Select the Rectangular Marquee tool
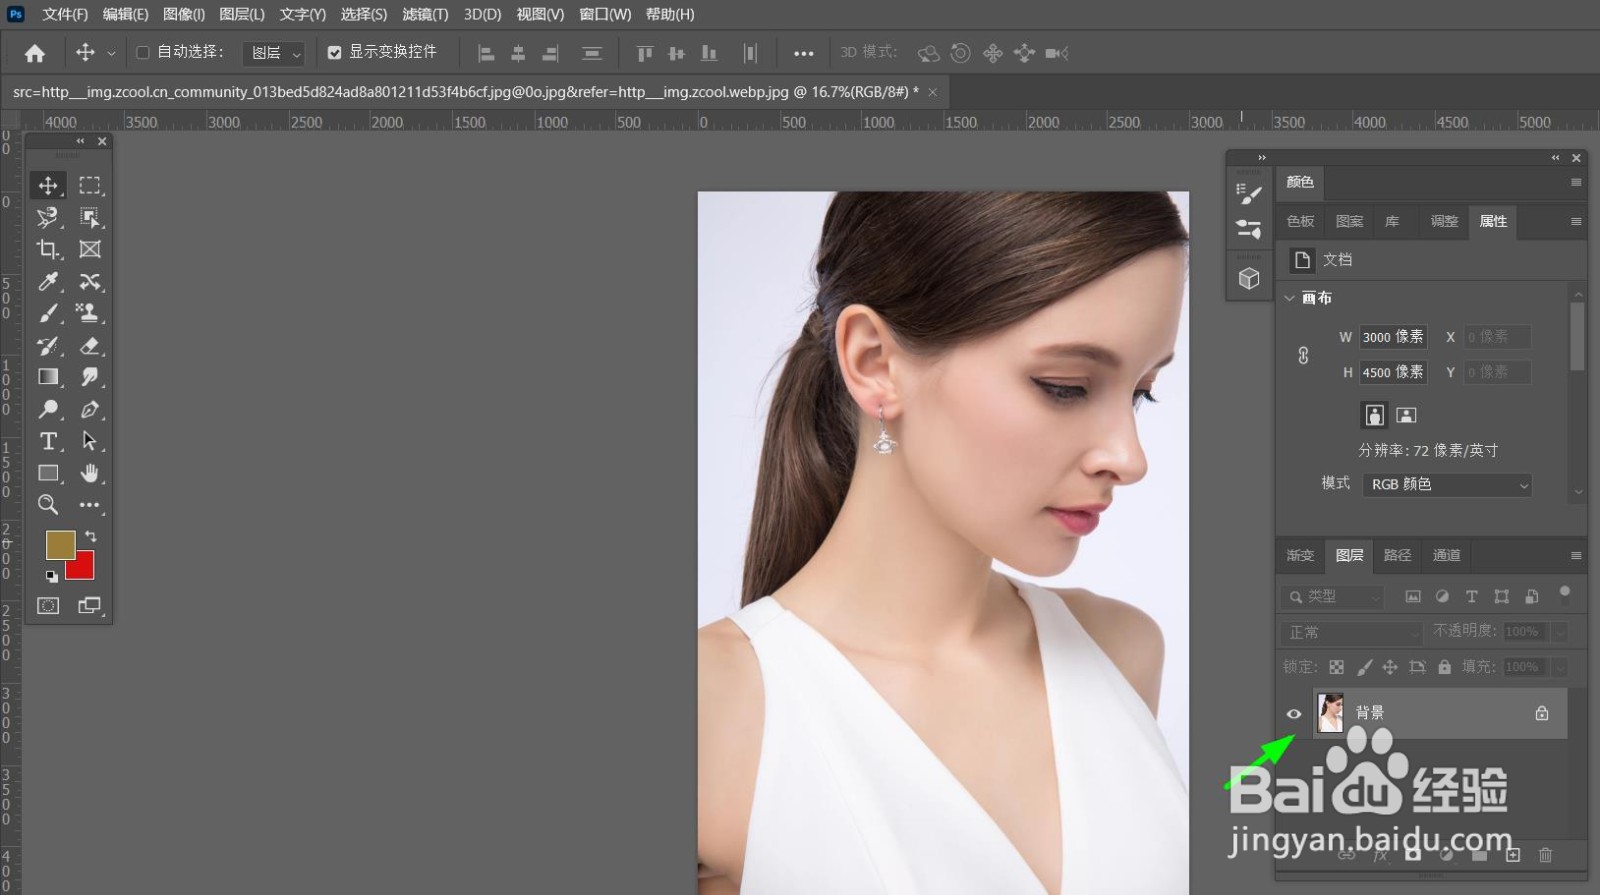 (90, 186)
